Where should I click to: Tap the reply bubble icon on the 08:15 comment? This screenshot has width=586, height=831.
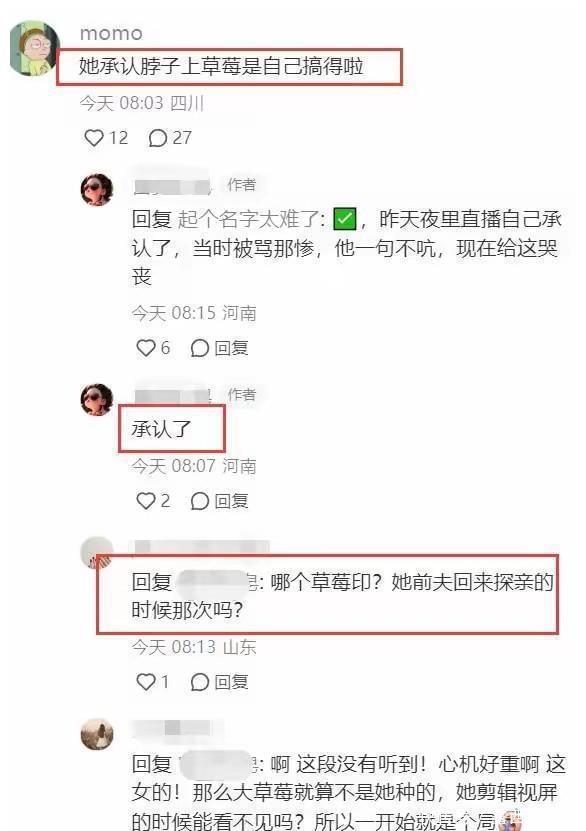[x=199, y=348]
